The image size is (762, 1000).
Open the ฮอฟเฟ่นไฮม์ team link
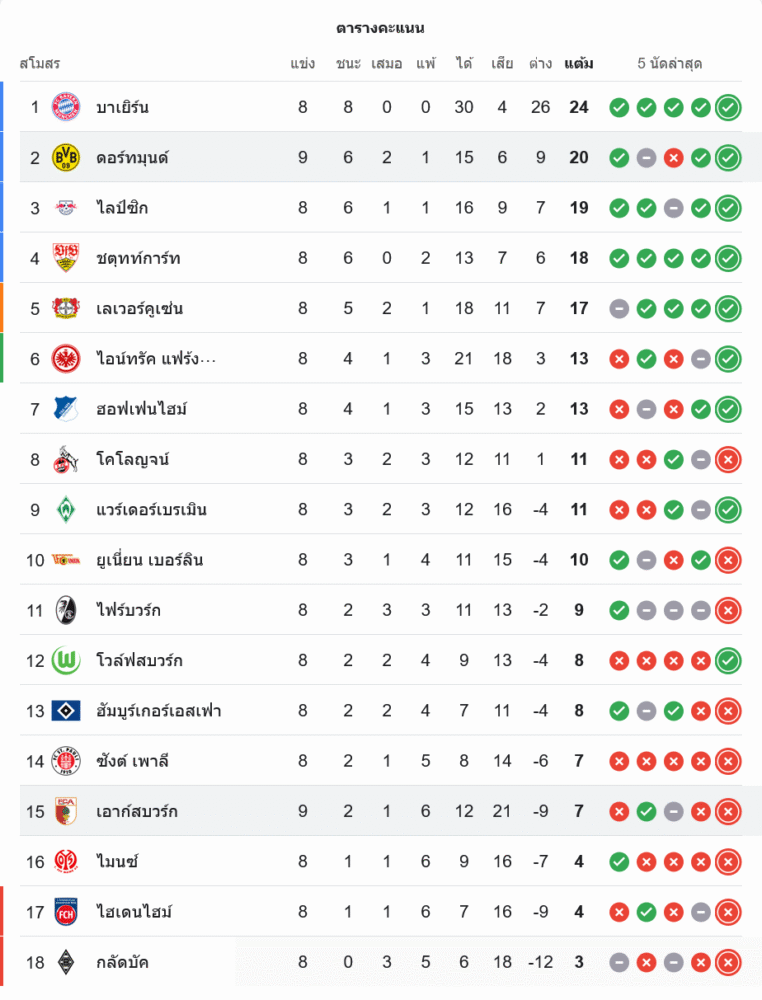[x=142, y=409]
